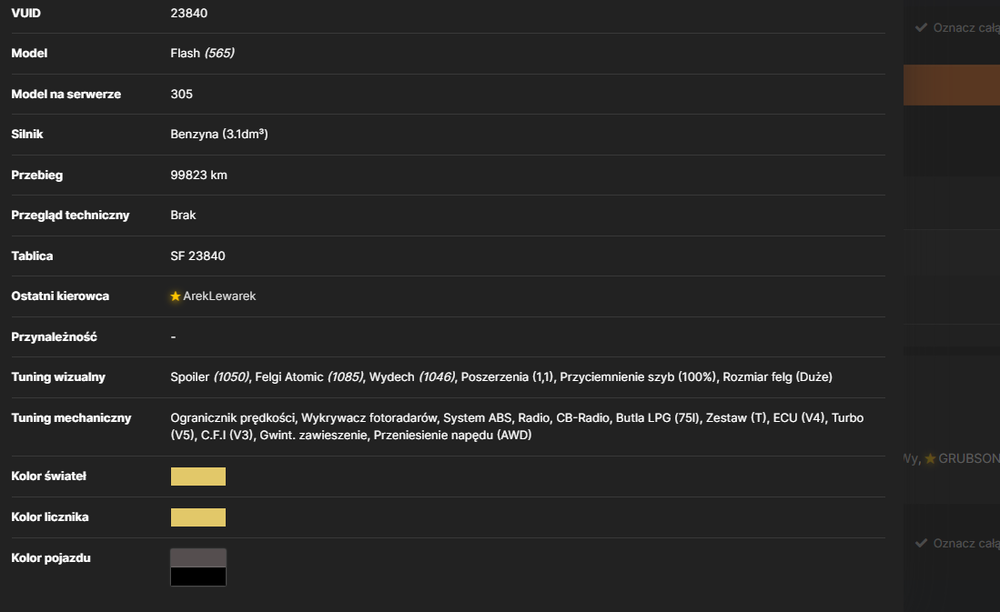Click the checkmark icon of the upper Oznacz całą
This screenshot has width=1000, height=612.
(921, 27)
